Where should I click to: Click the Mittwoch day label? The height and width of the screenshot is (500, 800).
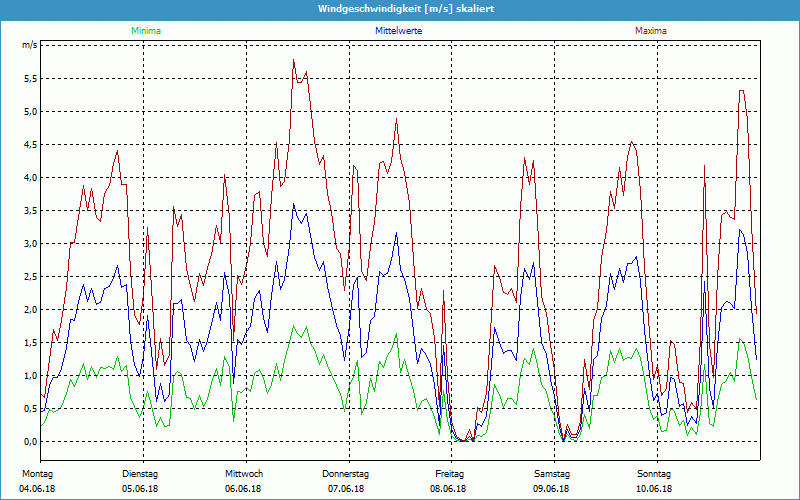coord(244,474)
